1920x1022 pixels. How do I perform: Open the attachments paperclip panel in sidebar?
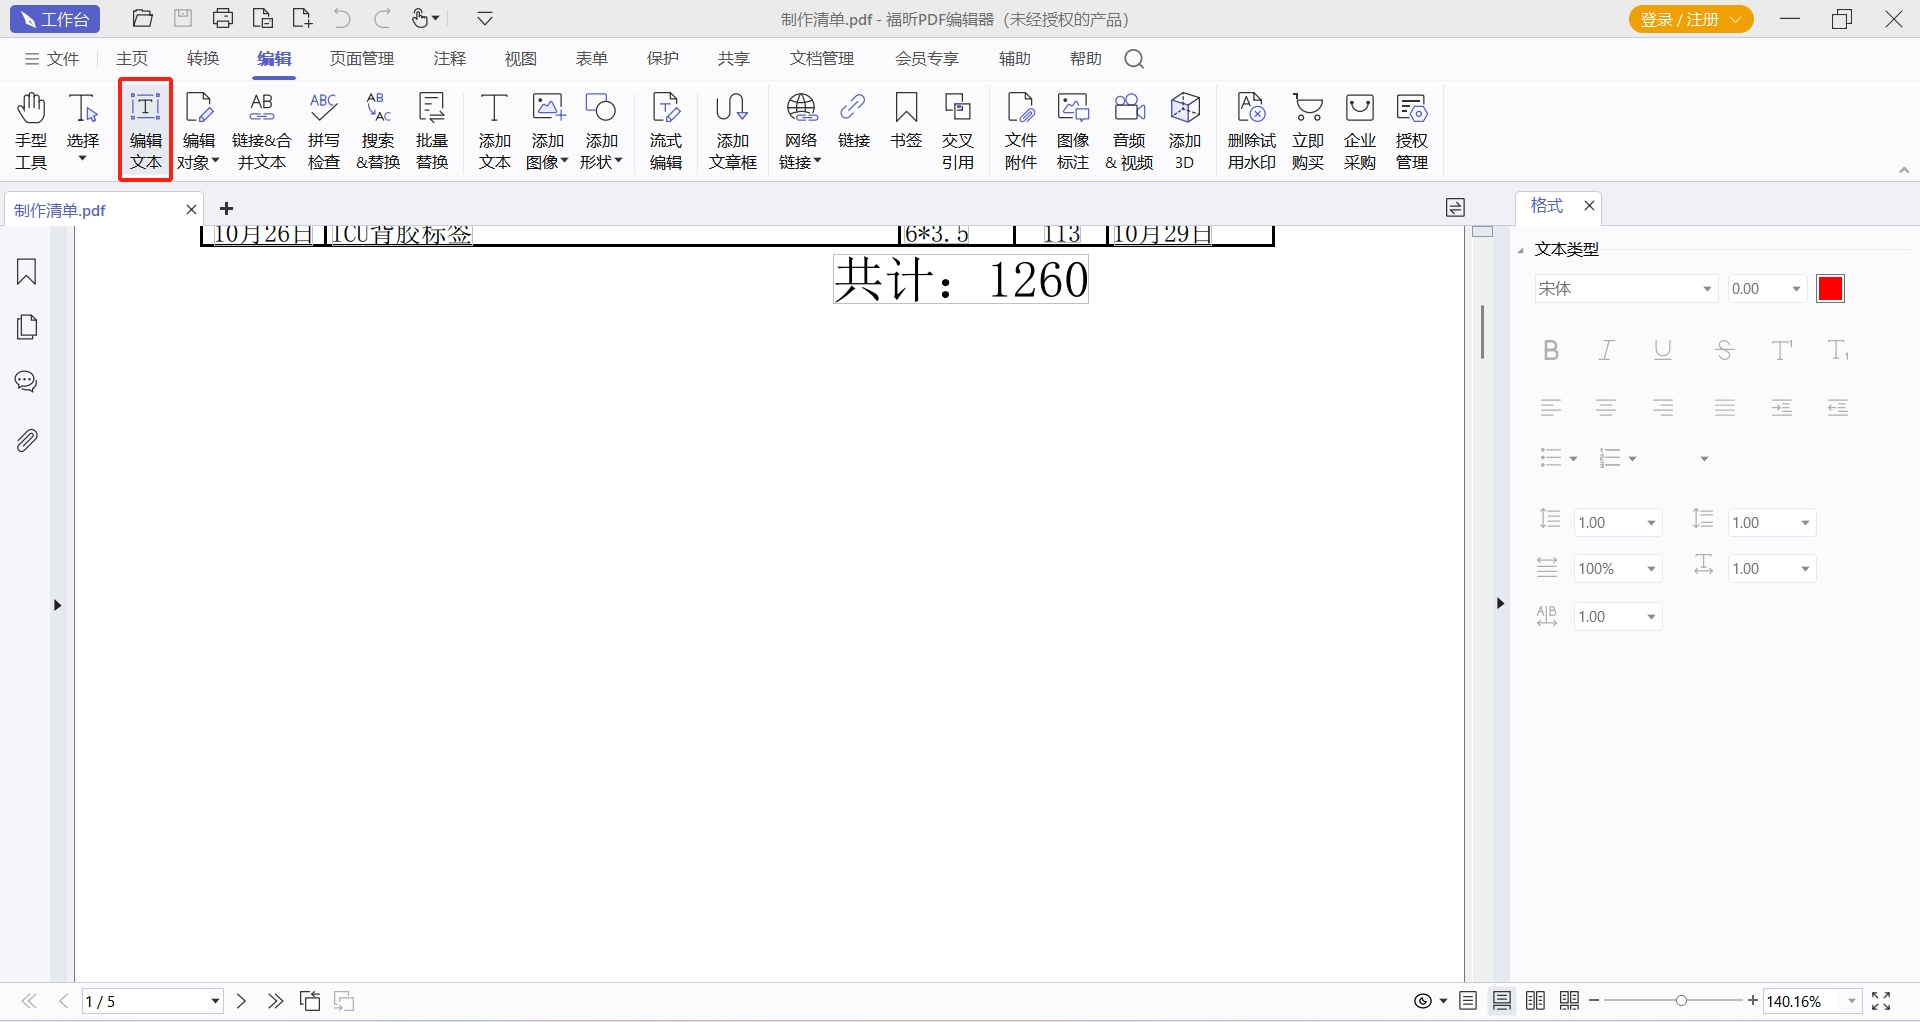[x=27, y=440]
